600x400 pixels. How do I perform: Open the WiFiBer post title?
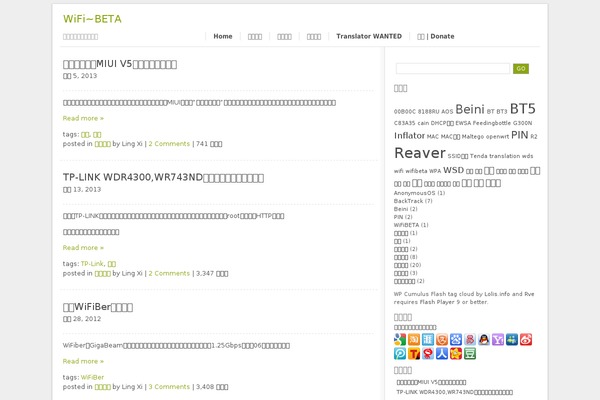pos(98,307)
